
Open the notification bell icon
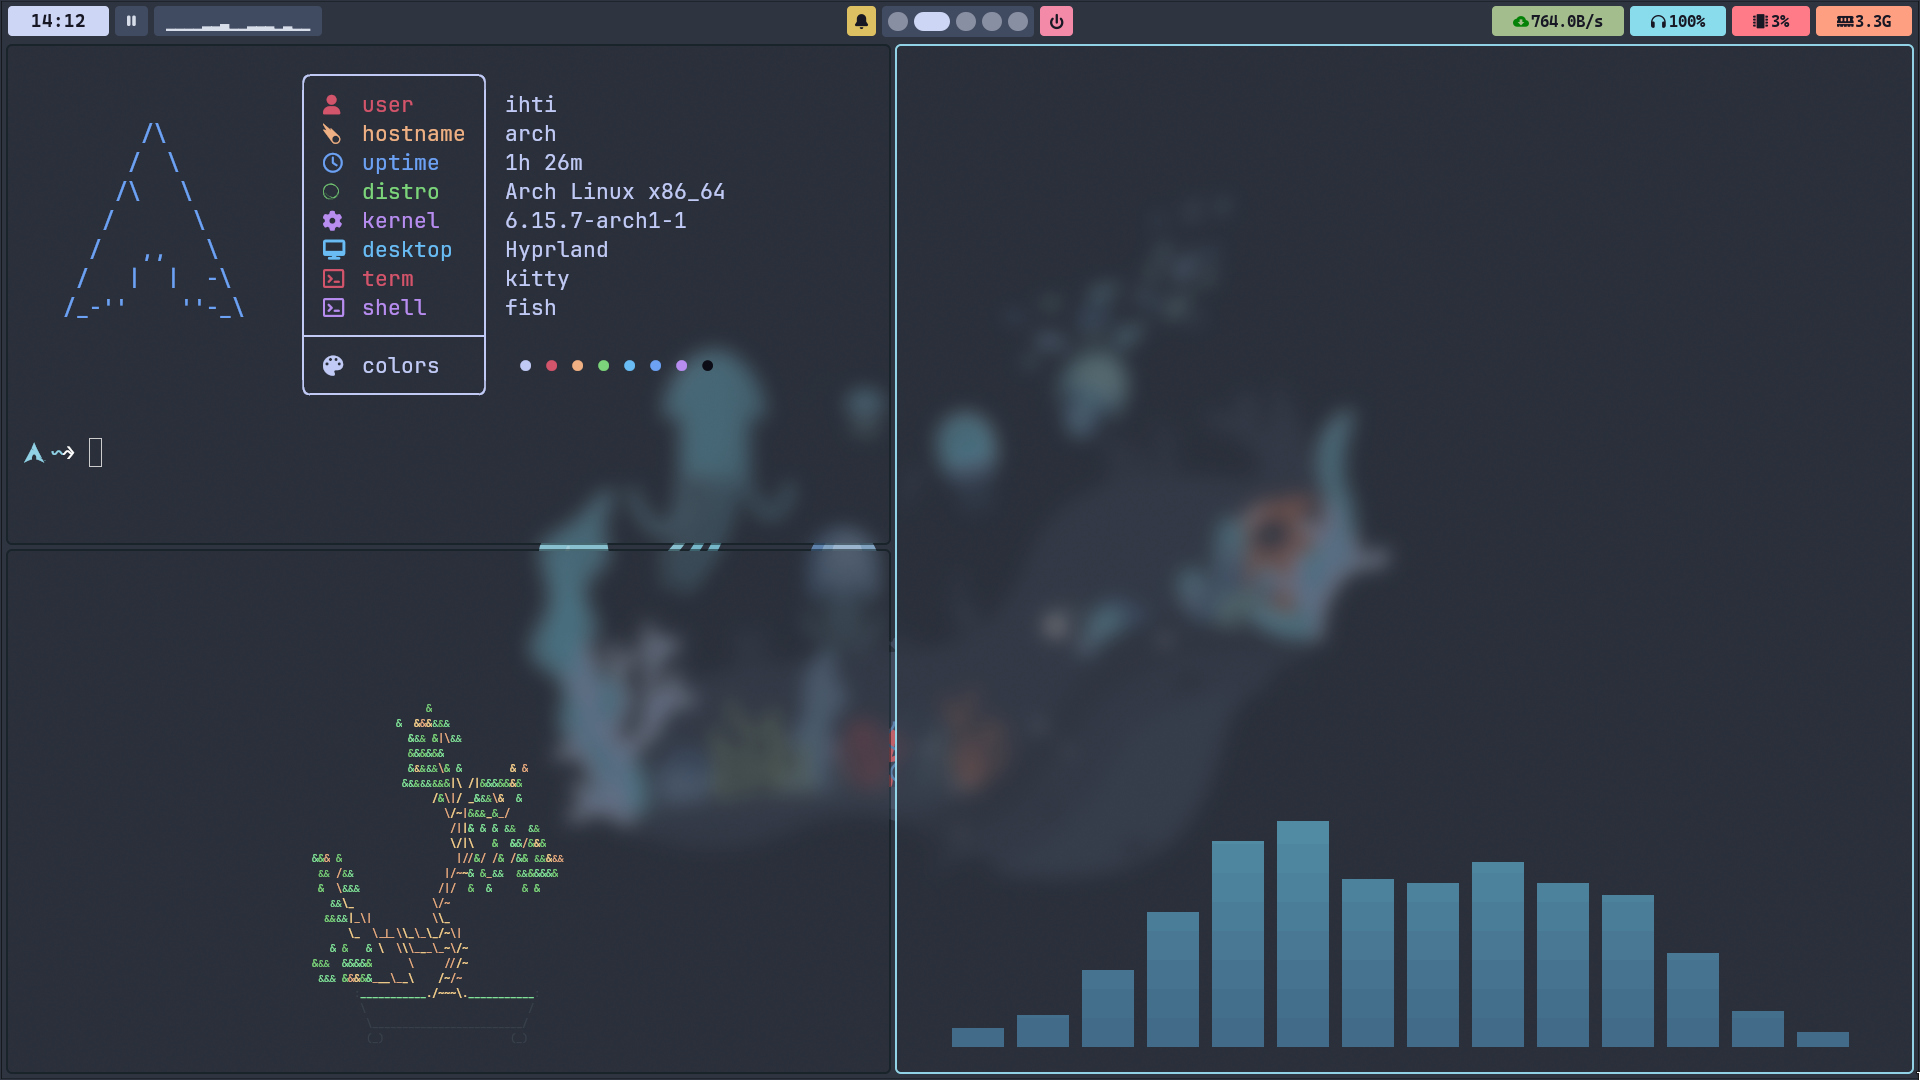click(x=861, y=21)
